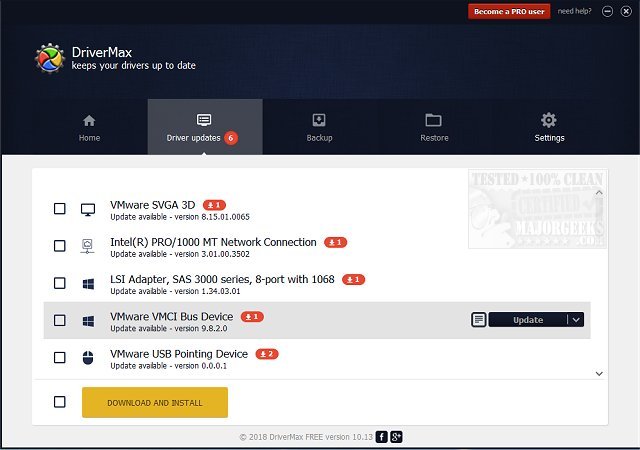Viewport: 640px width, 450px height.
Task: Check the VMware VMCI Bus Device checkbox
Action: tap(60, 320)
